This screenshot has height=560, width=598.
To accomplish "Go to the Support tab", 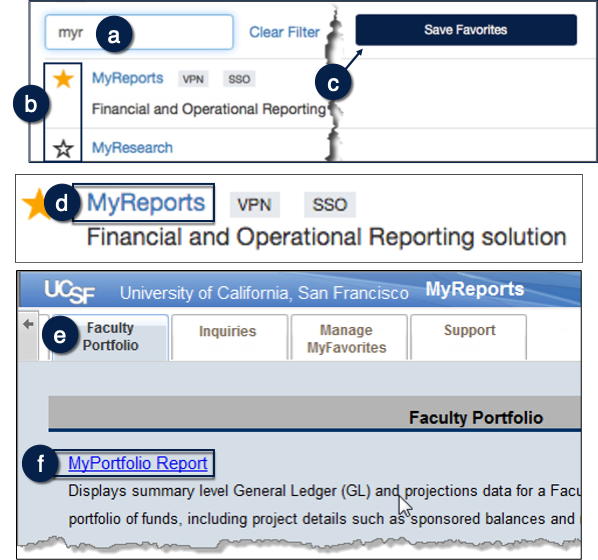I will (469, 336).
